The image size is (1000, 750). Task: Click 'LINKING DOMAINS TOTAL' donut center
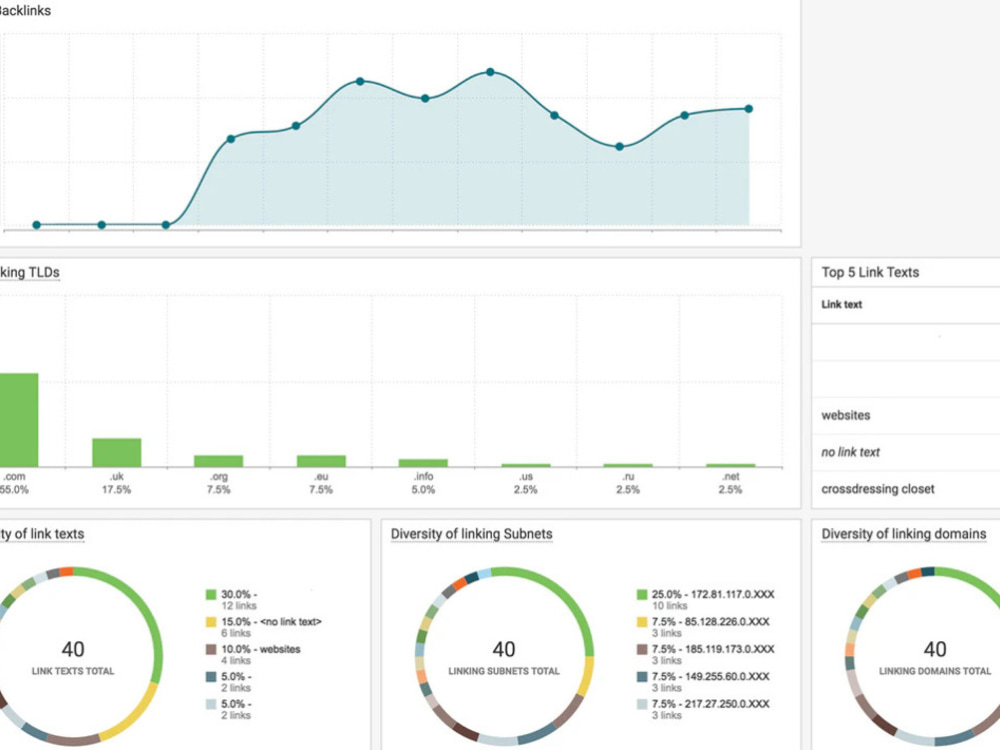[x=935, y=671]
